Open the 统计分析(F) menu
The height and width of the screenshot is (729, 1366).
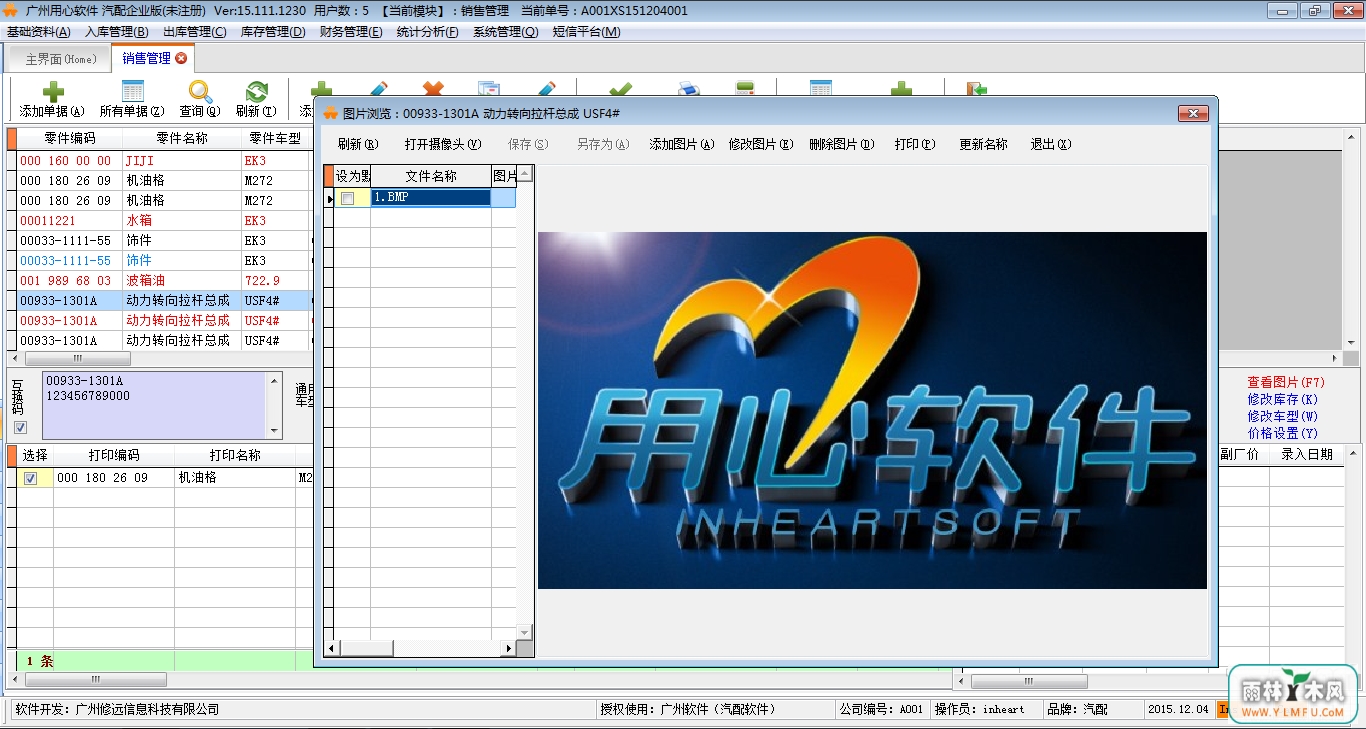coord(427,32)
